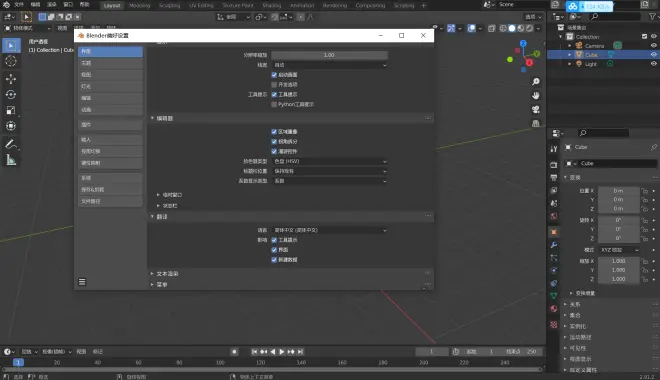Select the 3D Cursor tool
The width and height of the screenshot is (660, 380).
11,61
